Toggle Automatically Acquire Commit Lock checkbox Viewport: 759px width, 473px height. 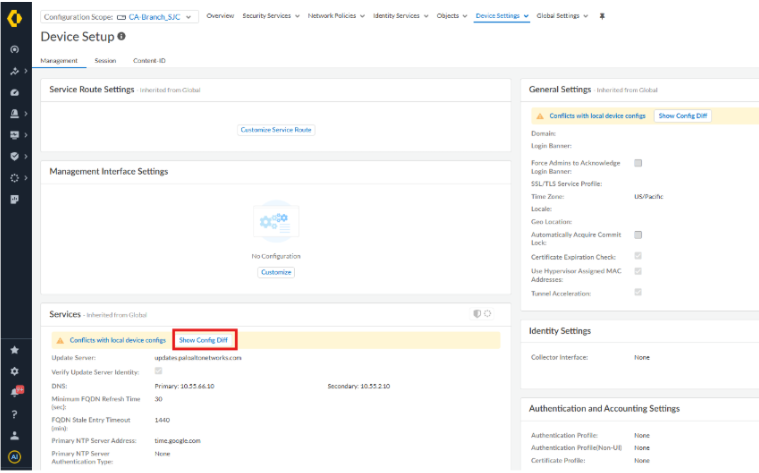(638, 235)
